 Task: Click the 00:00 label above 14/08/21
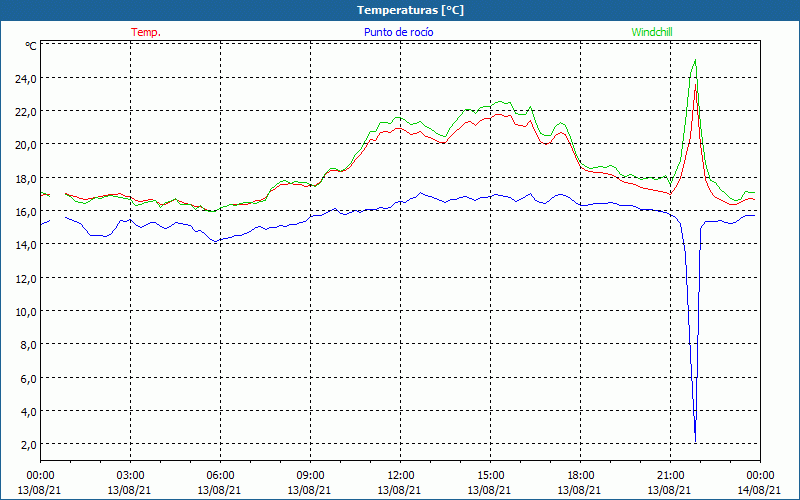(760, 476)
